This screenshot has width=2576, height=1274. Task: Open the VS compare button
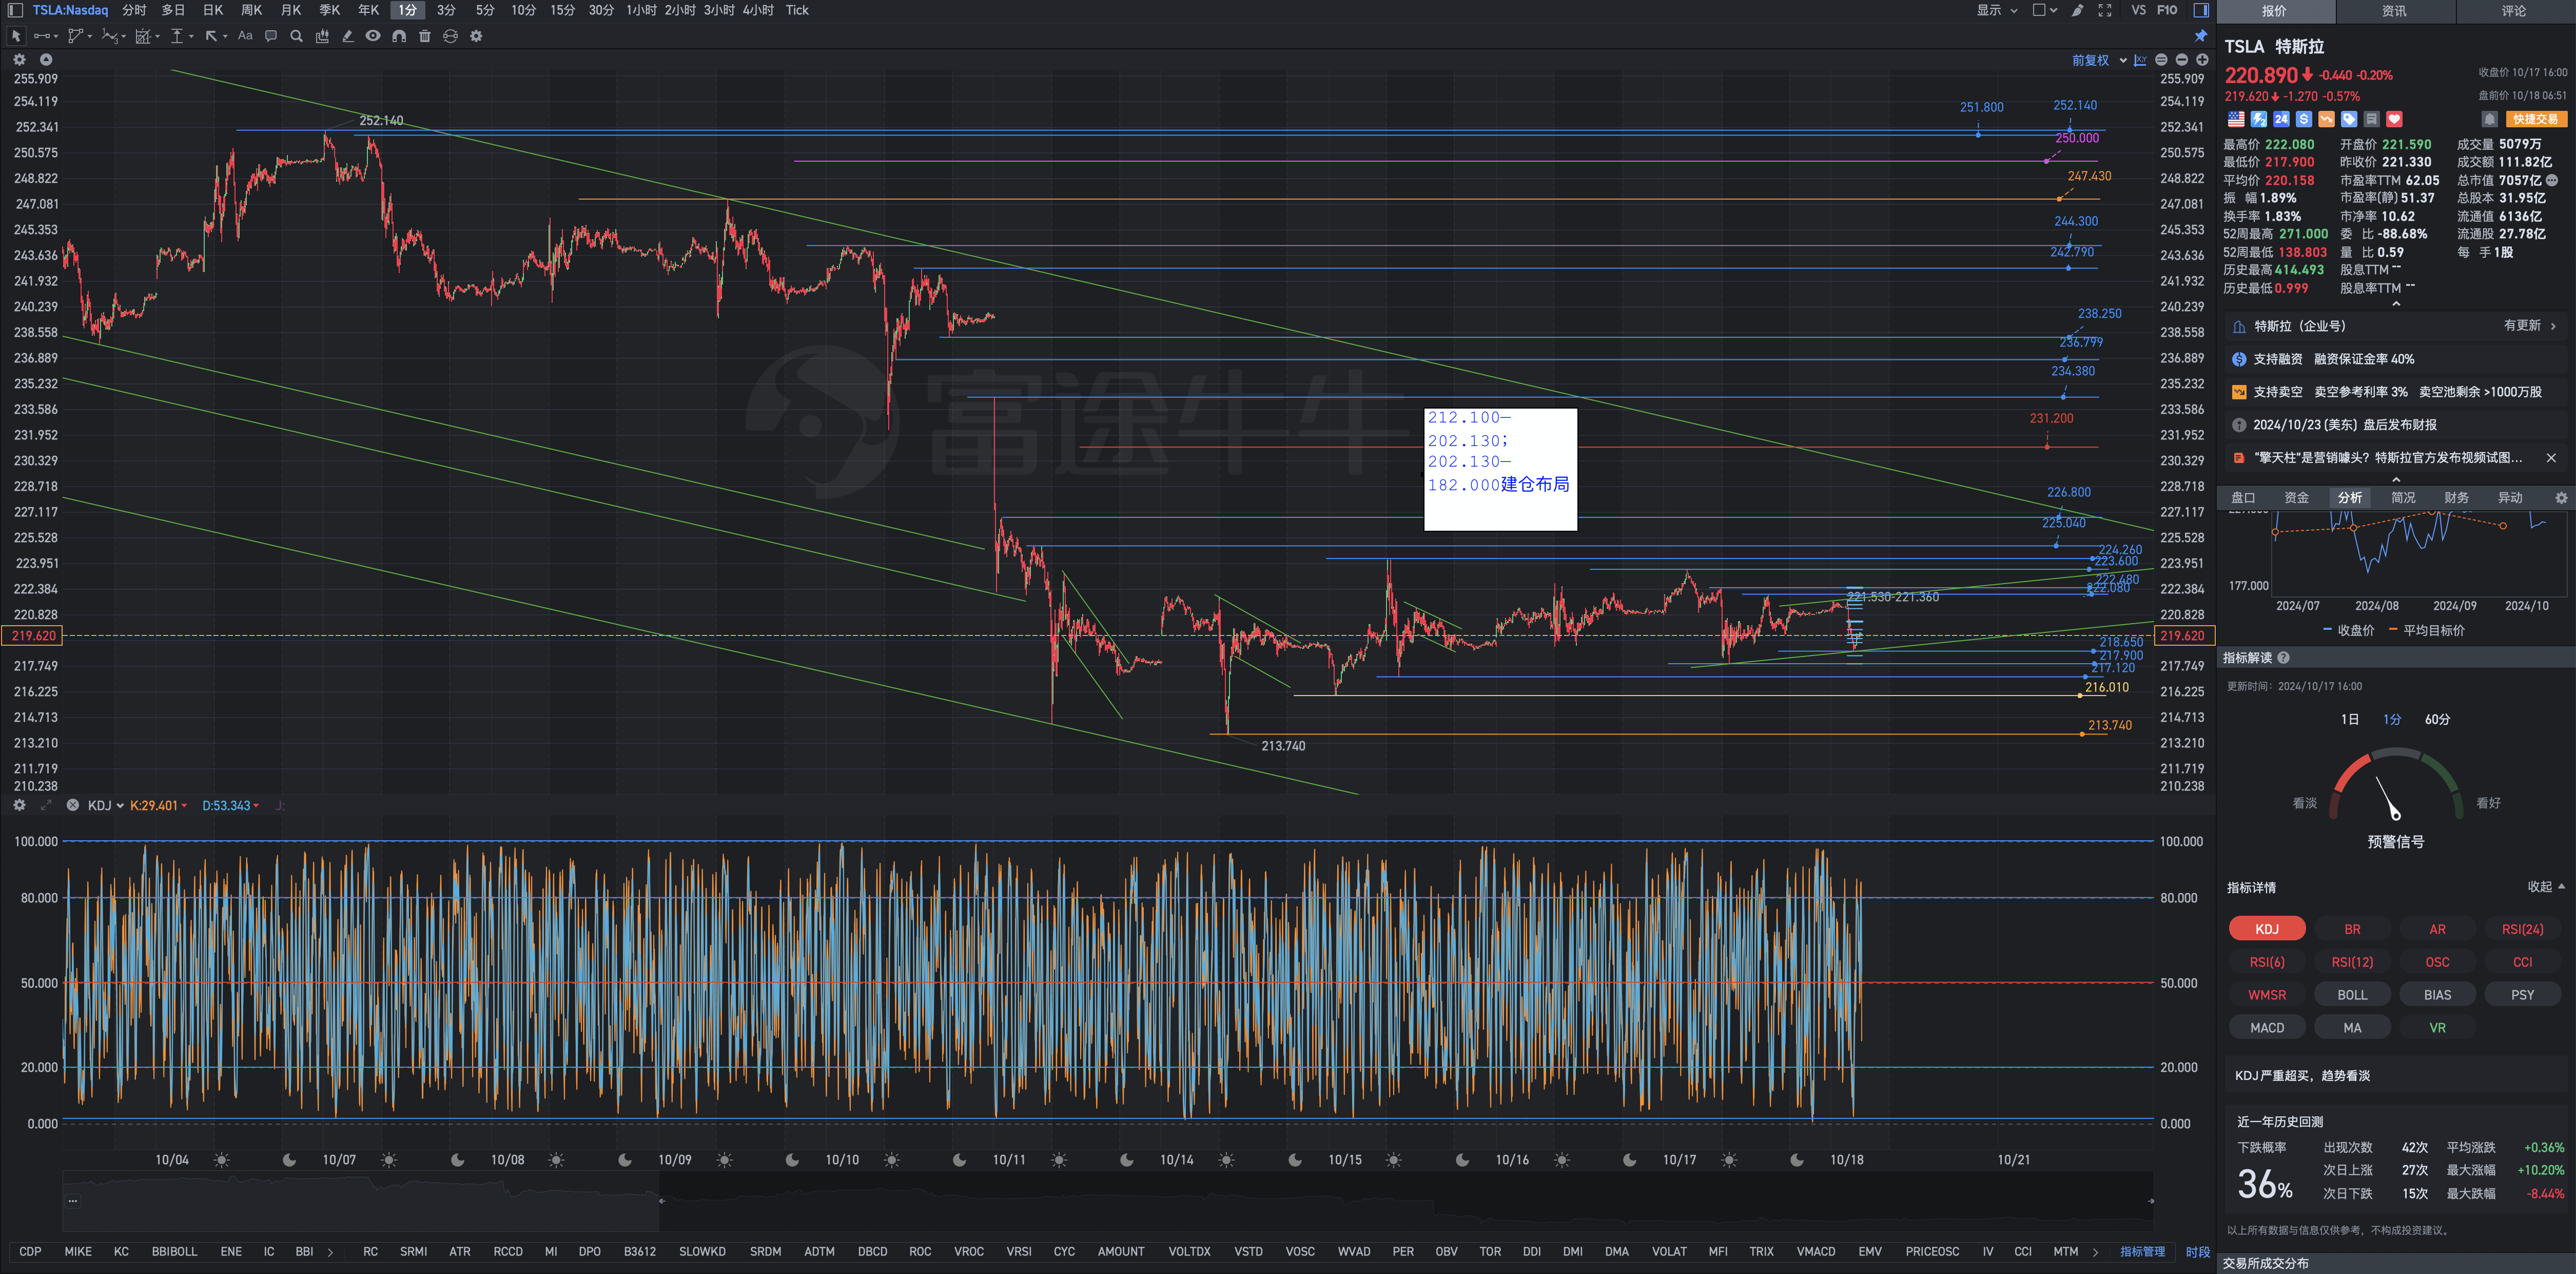pos(2138,10)
